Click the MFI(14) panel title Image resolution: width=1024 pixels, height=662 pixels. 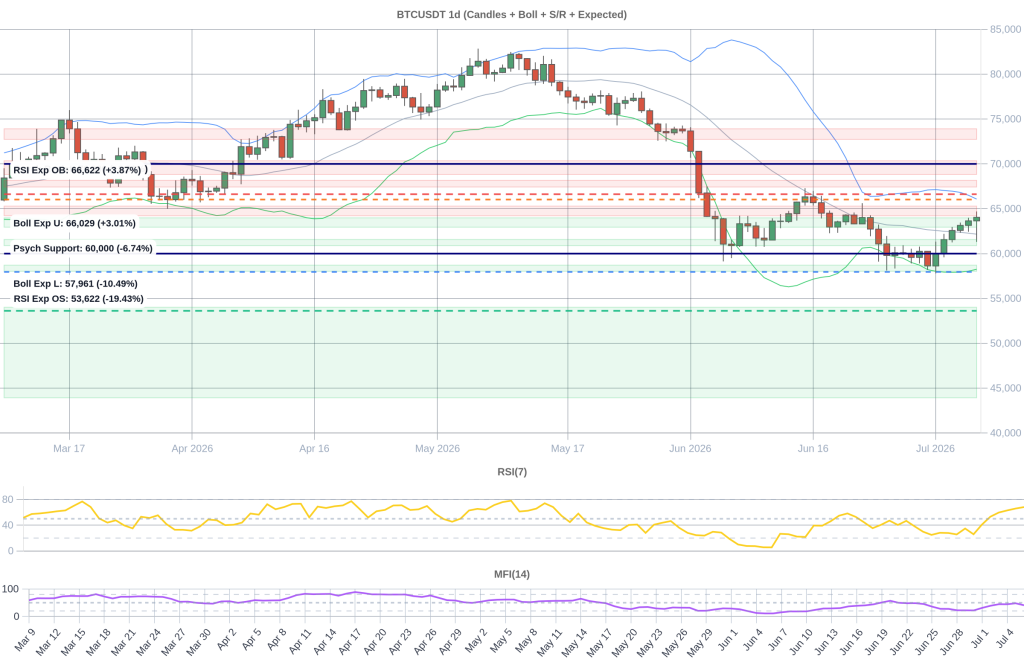512,575
